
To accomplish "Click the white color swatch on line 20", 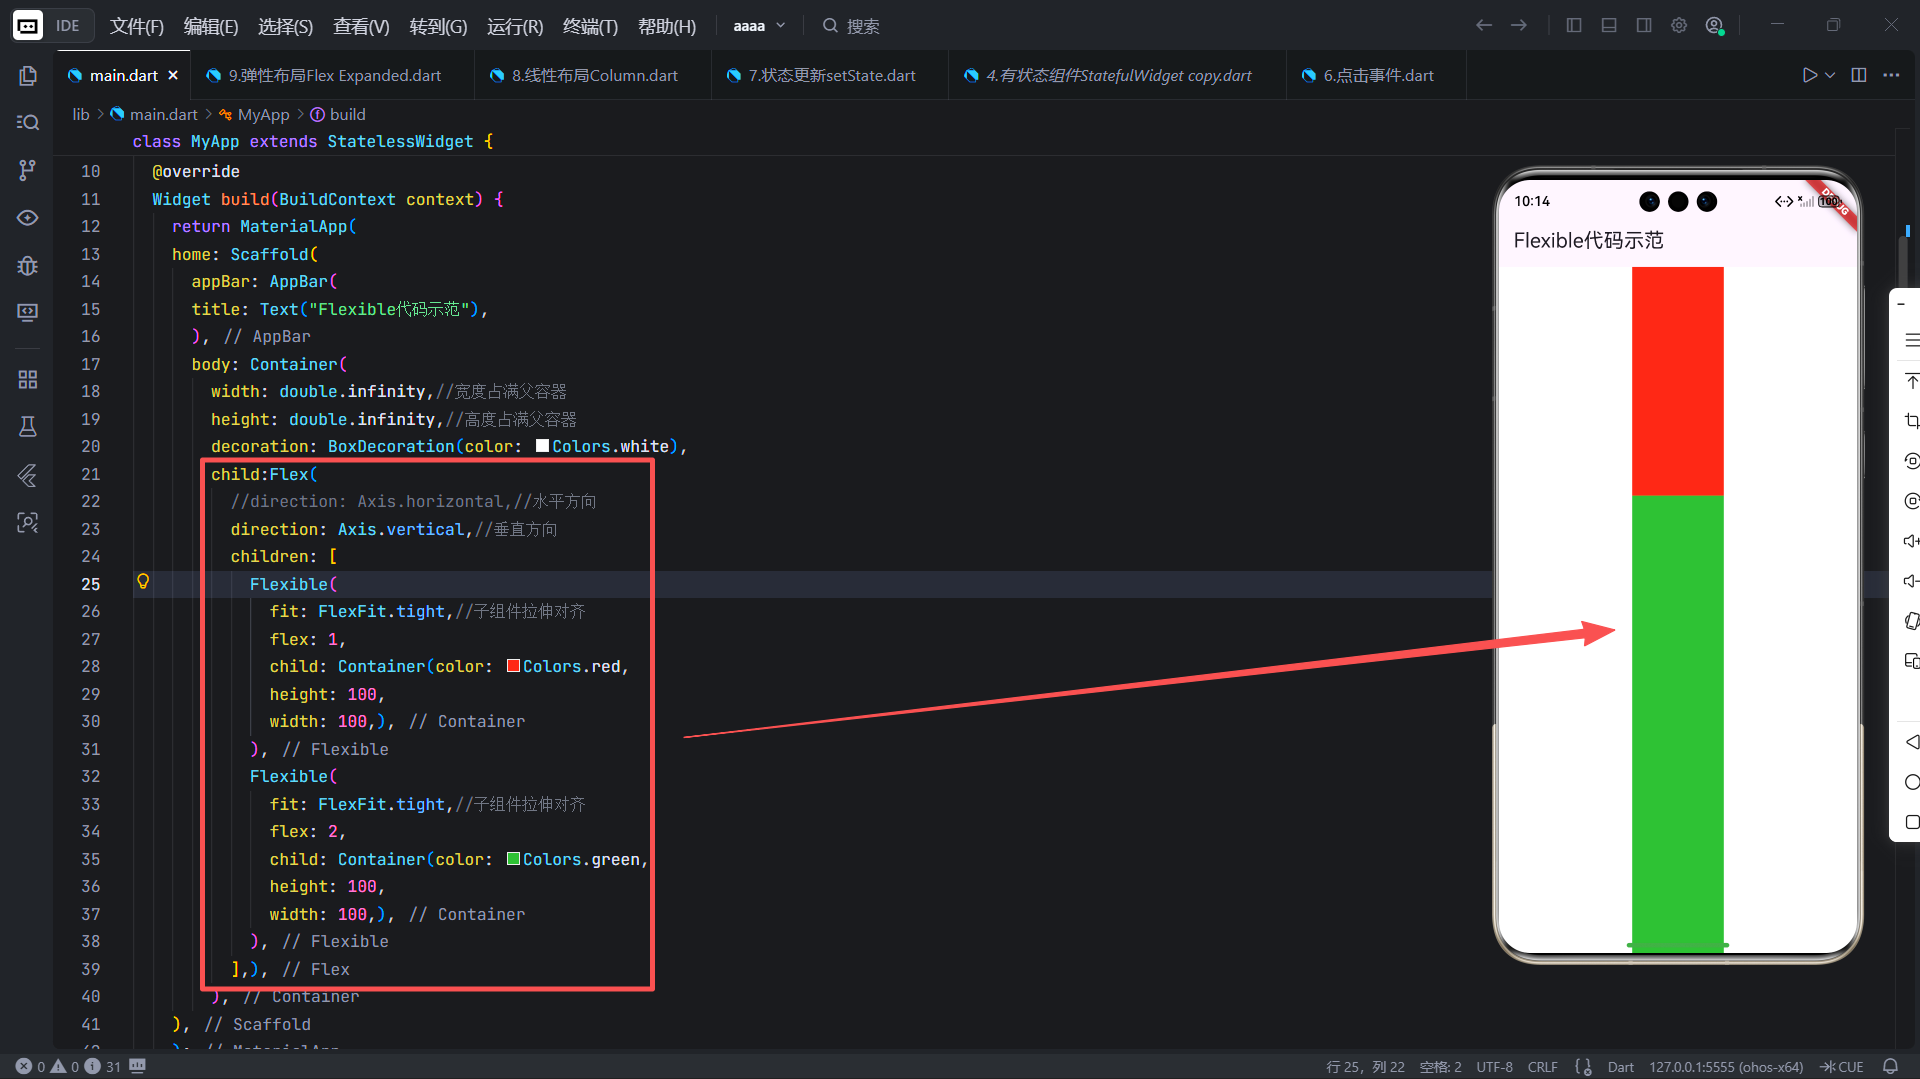I will [x=542, y=446].
